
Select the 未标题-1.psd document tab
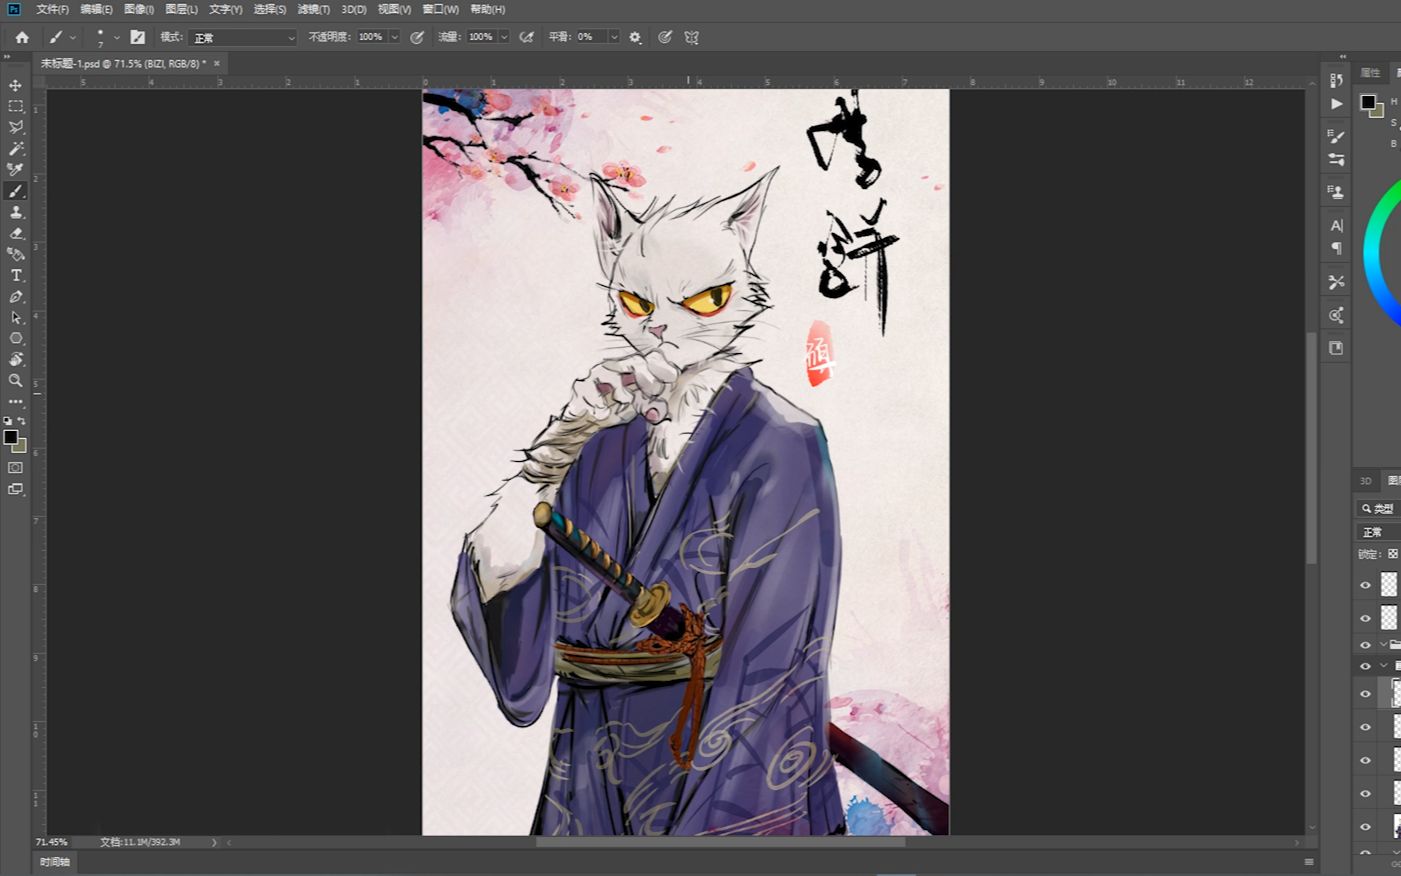(x=123, y=63)
